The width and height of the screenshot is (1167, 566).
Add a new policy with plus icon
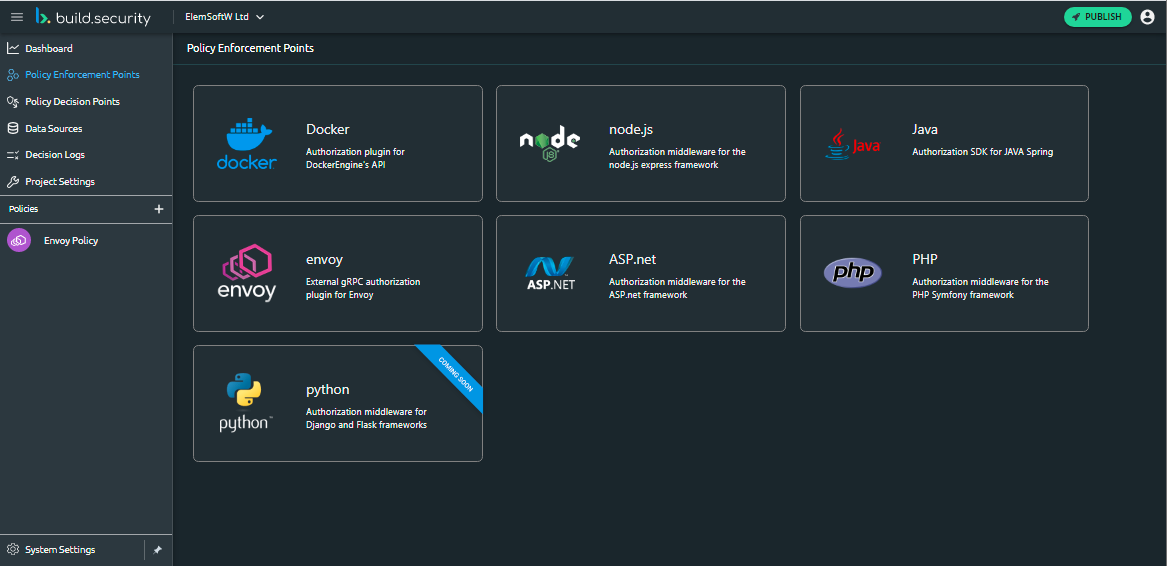click(x=159, y=209)
